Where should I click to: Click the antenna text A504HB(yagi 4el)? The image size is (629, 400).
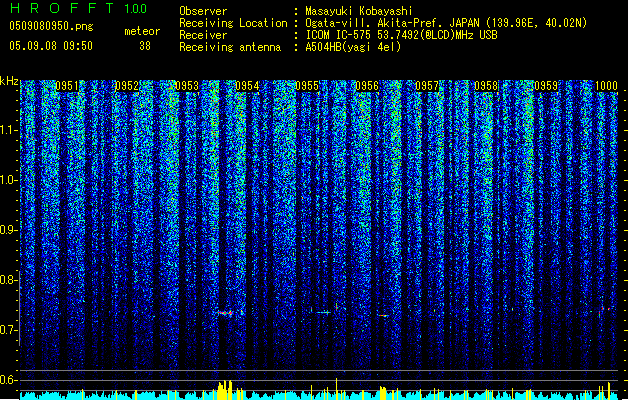click(353, 47)
